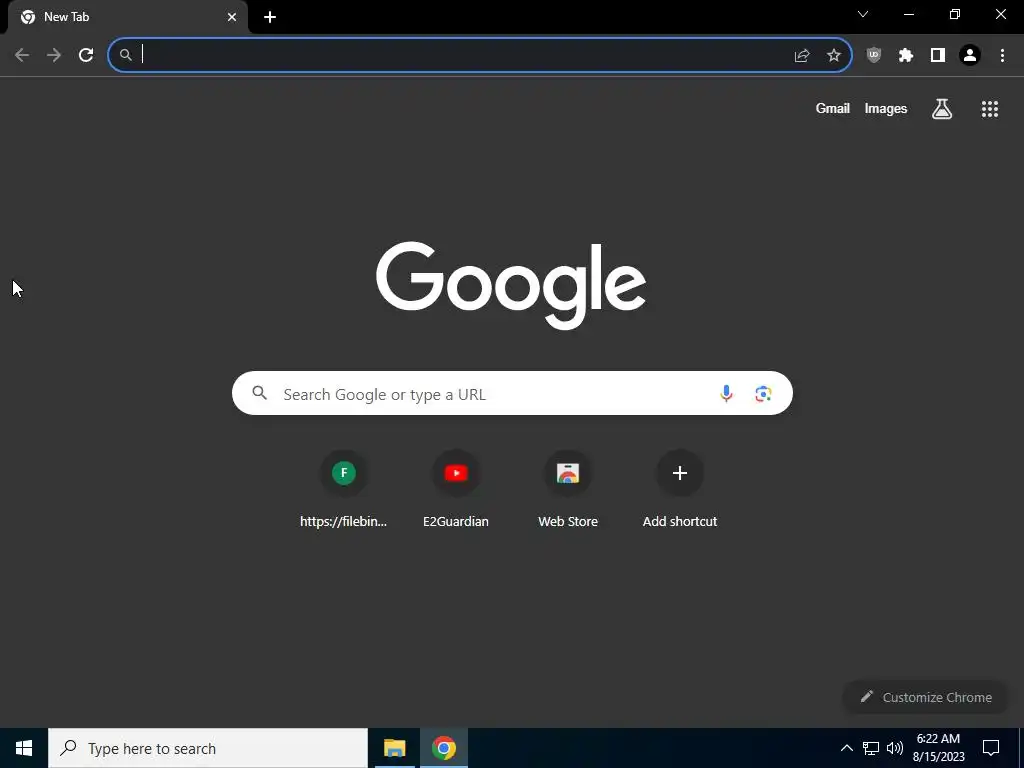Click Customize Chrome button
This screenshot has height=768, width=1024.
(926, 697)
